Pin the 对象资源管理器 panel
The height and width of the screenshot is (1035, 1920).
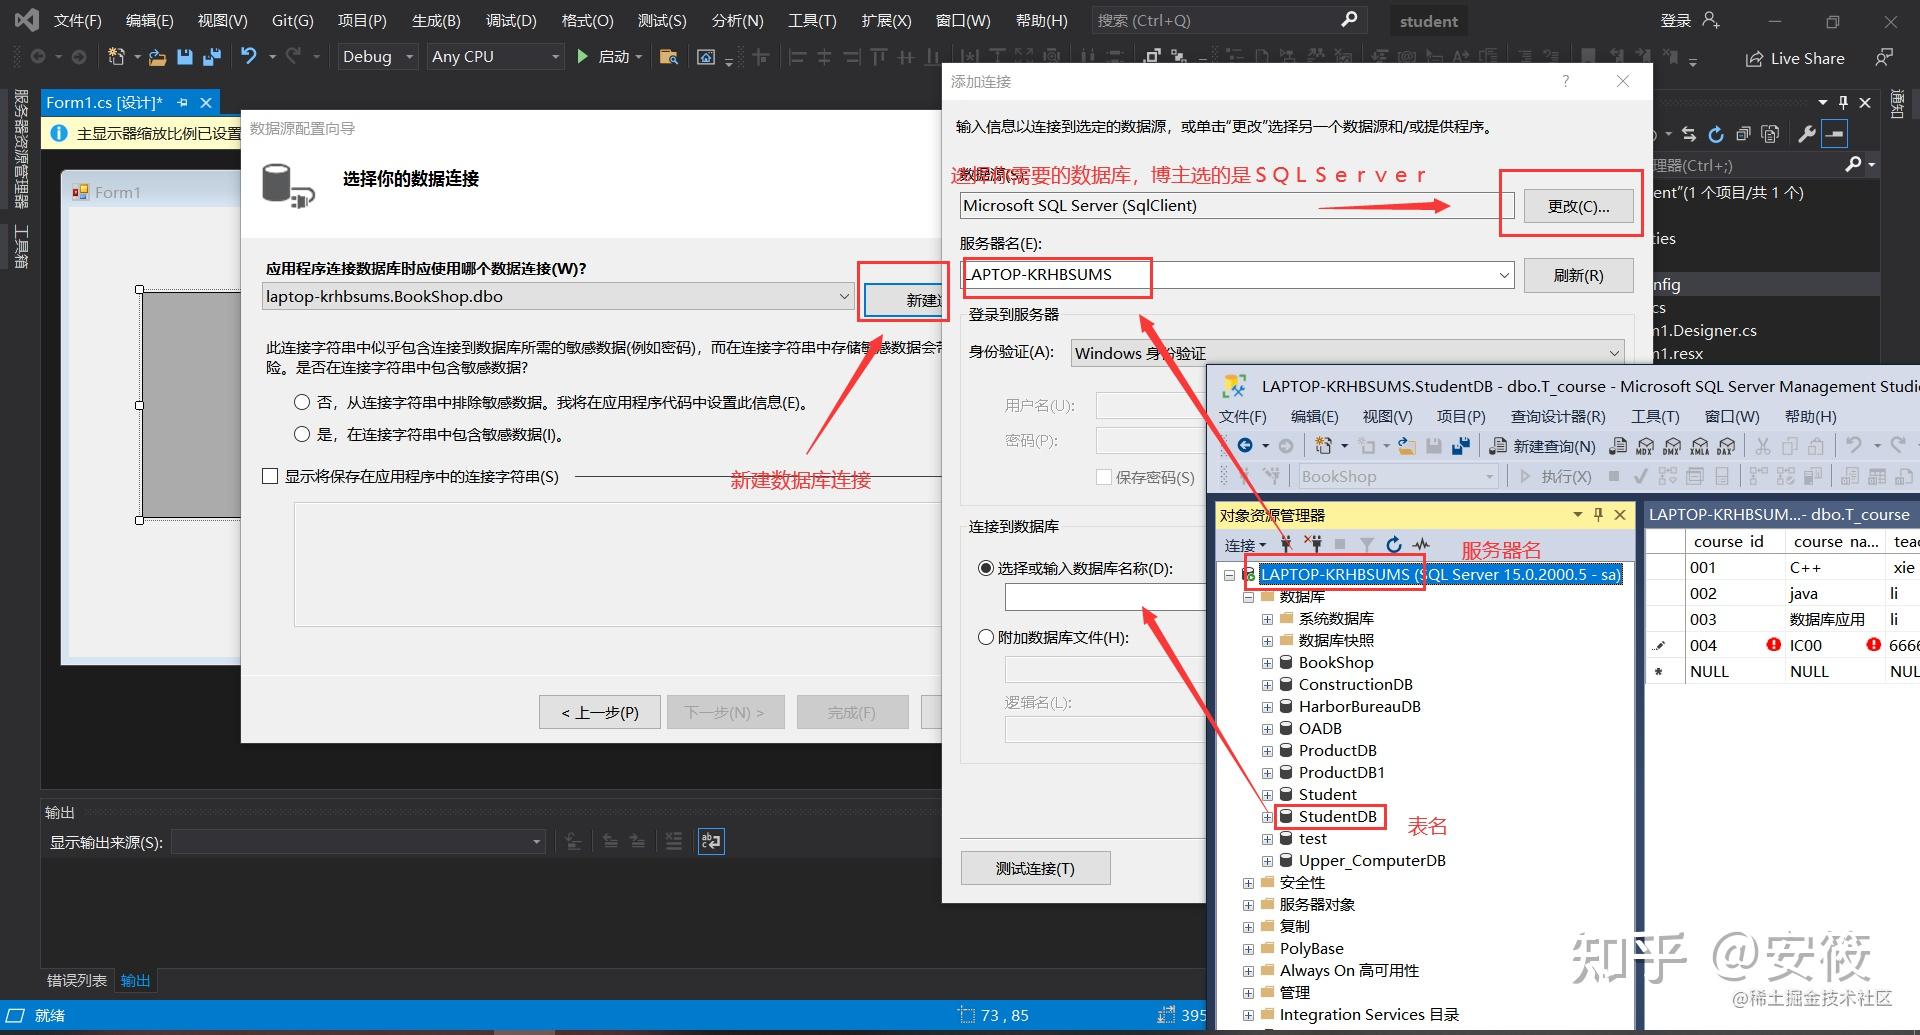pyautogui.click(x=1597, y=515)
